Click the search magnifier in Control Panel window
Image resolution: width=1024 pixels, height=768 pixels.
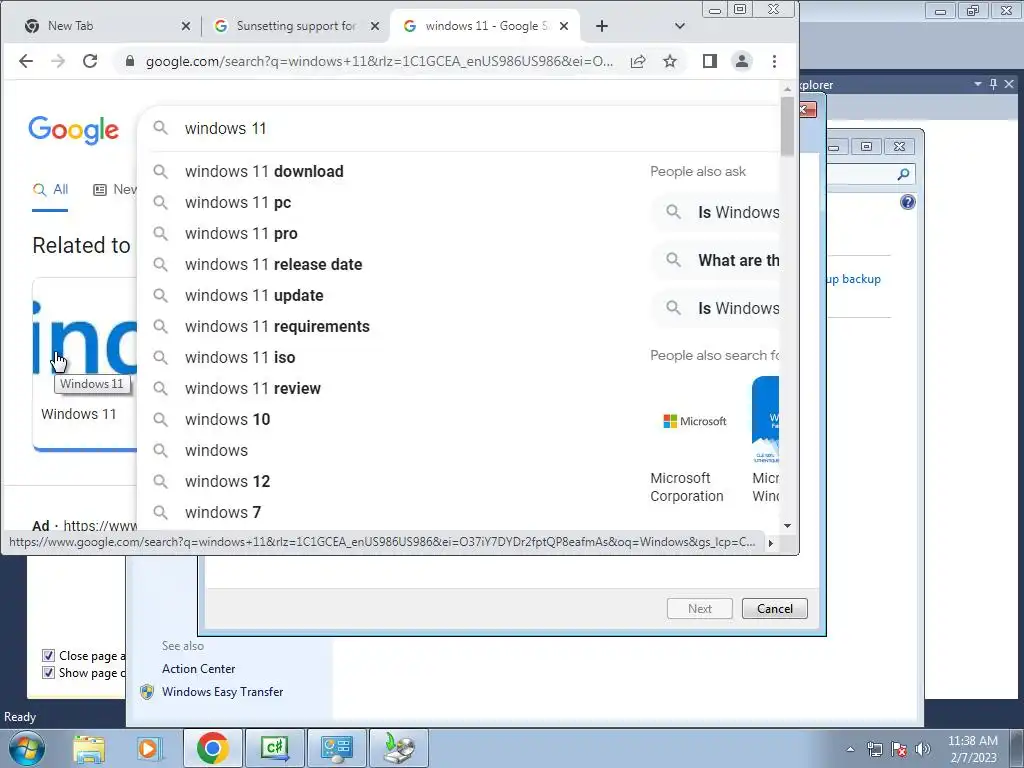tap(904, 174)
